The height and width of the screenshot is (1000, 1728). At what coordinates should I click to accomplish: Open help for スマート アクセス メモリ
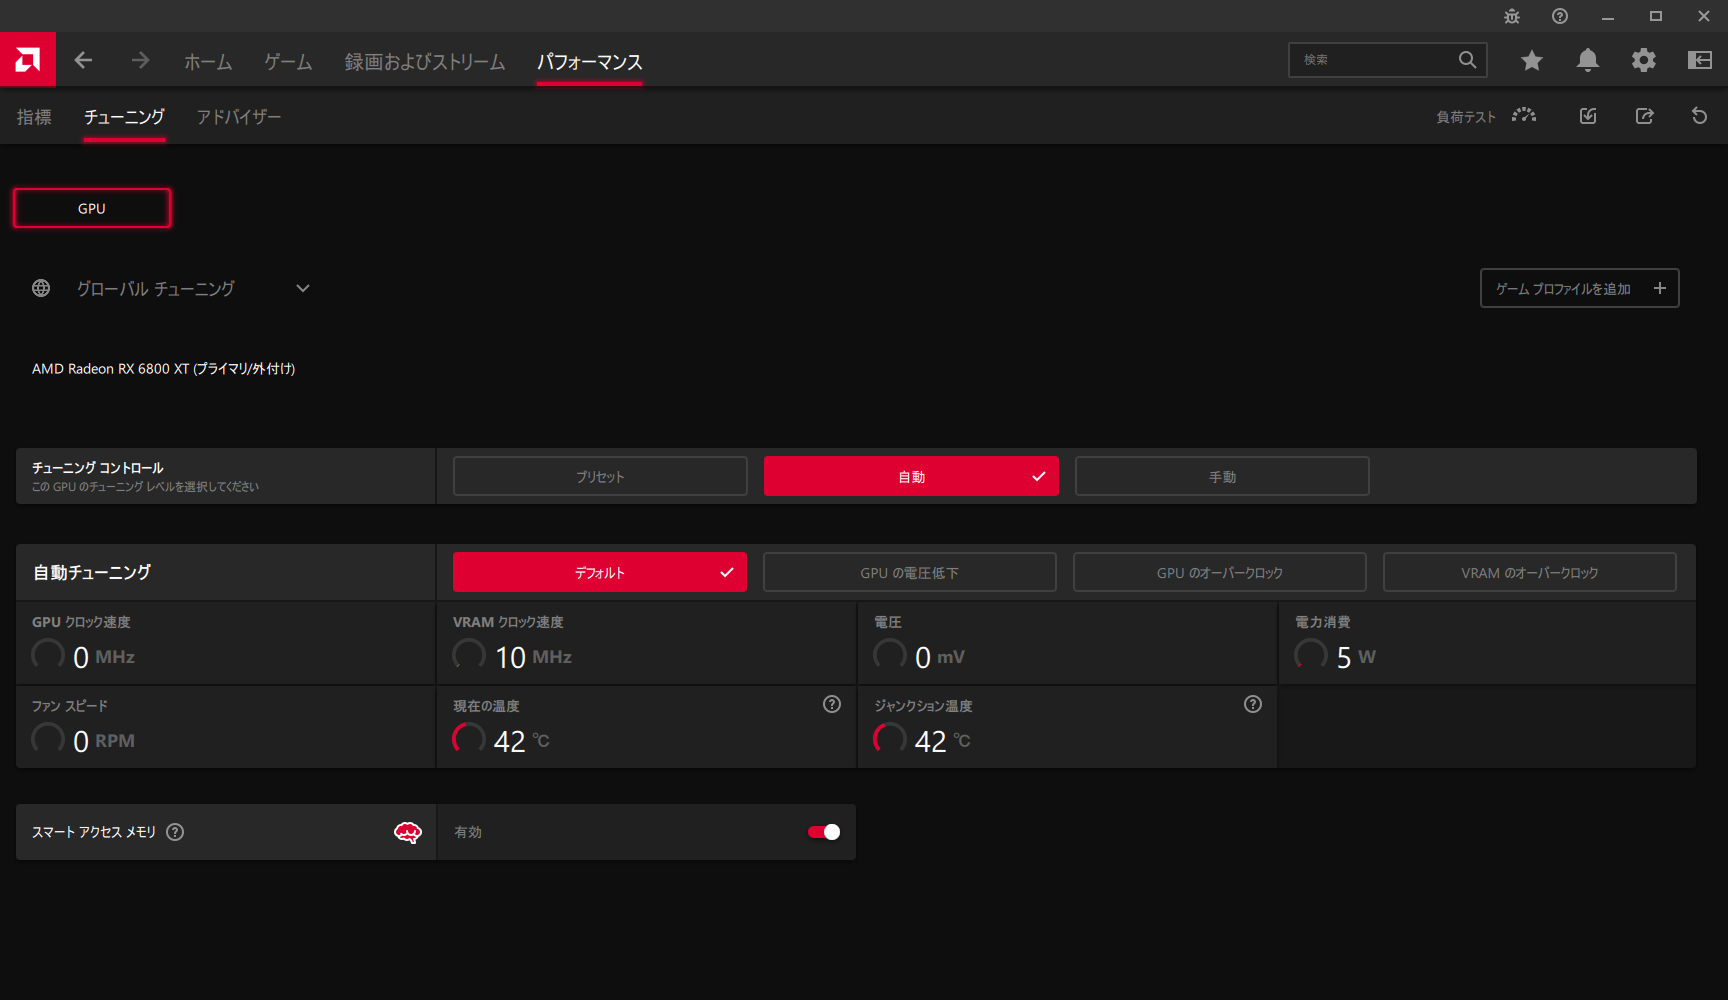[175, 832]
